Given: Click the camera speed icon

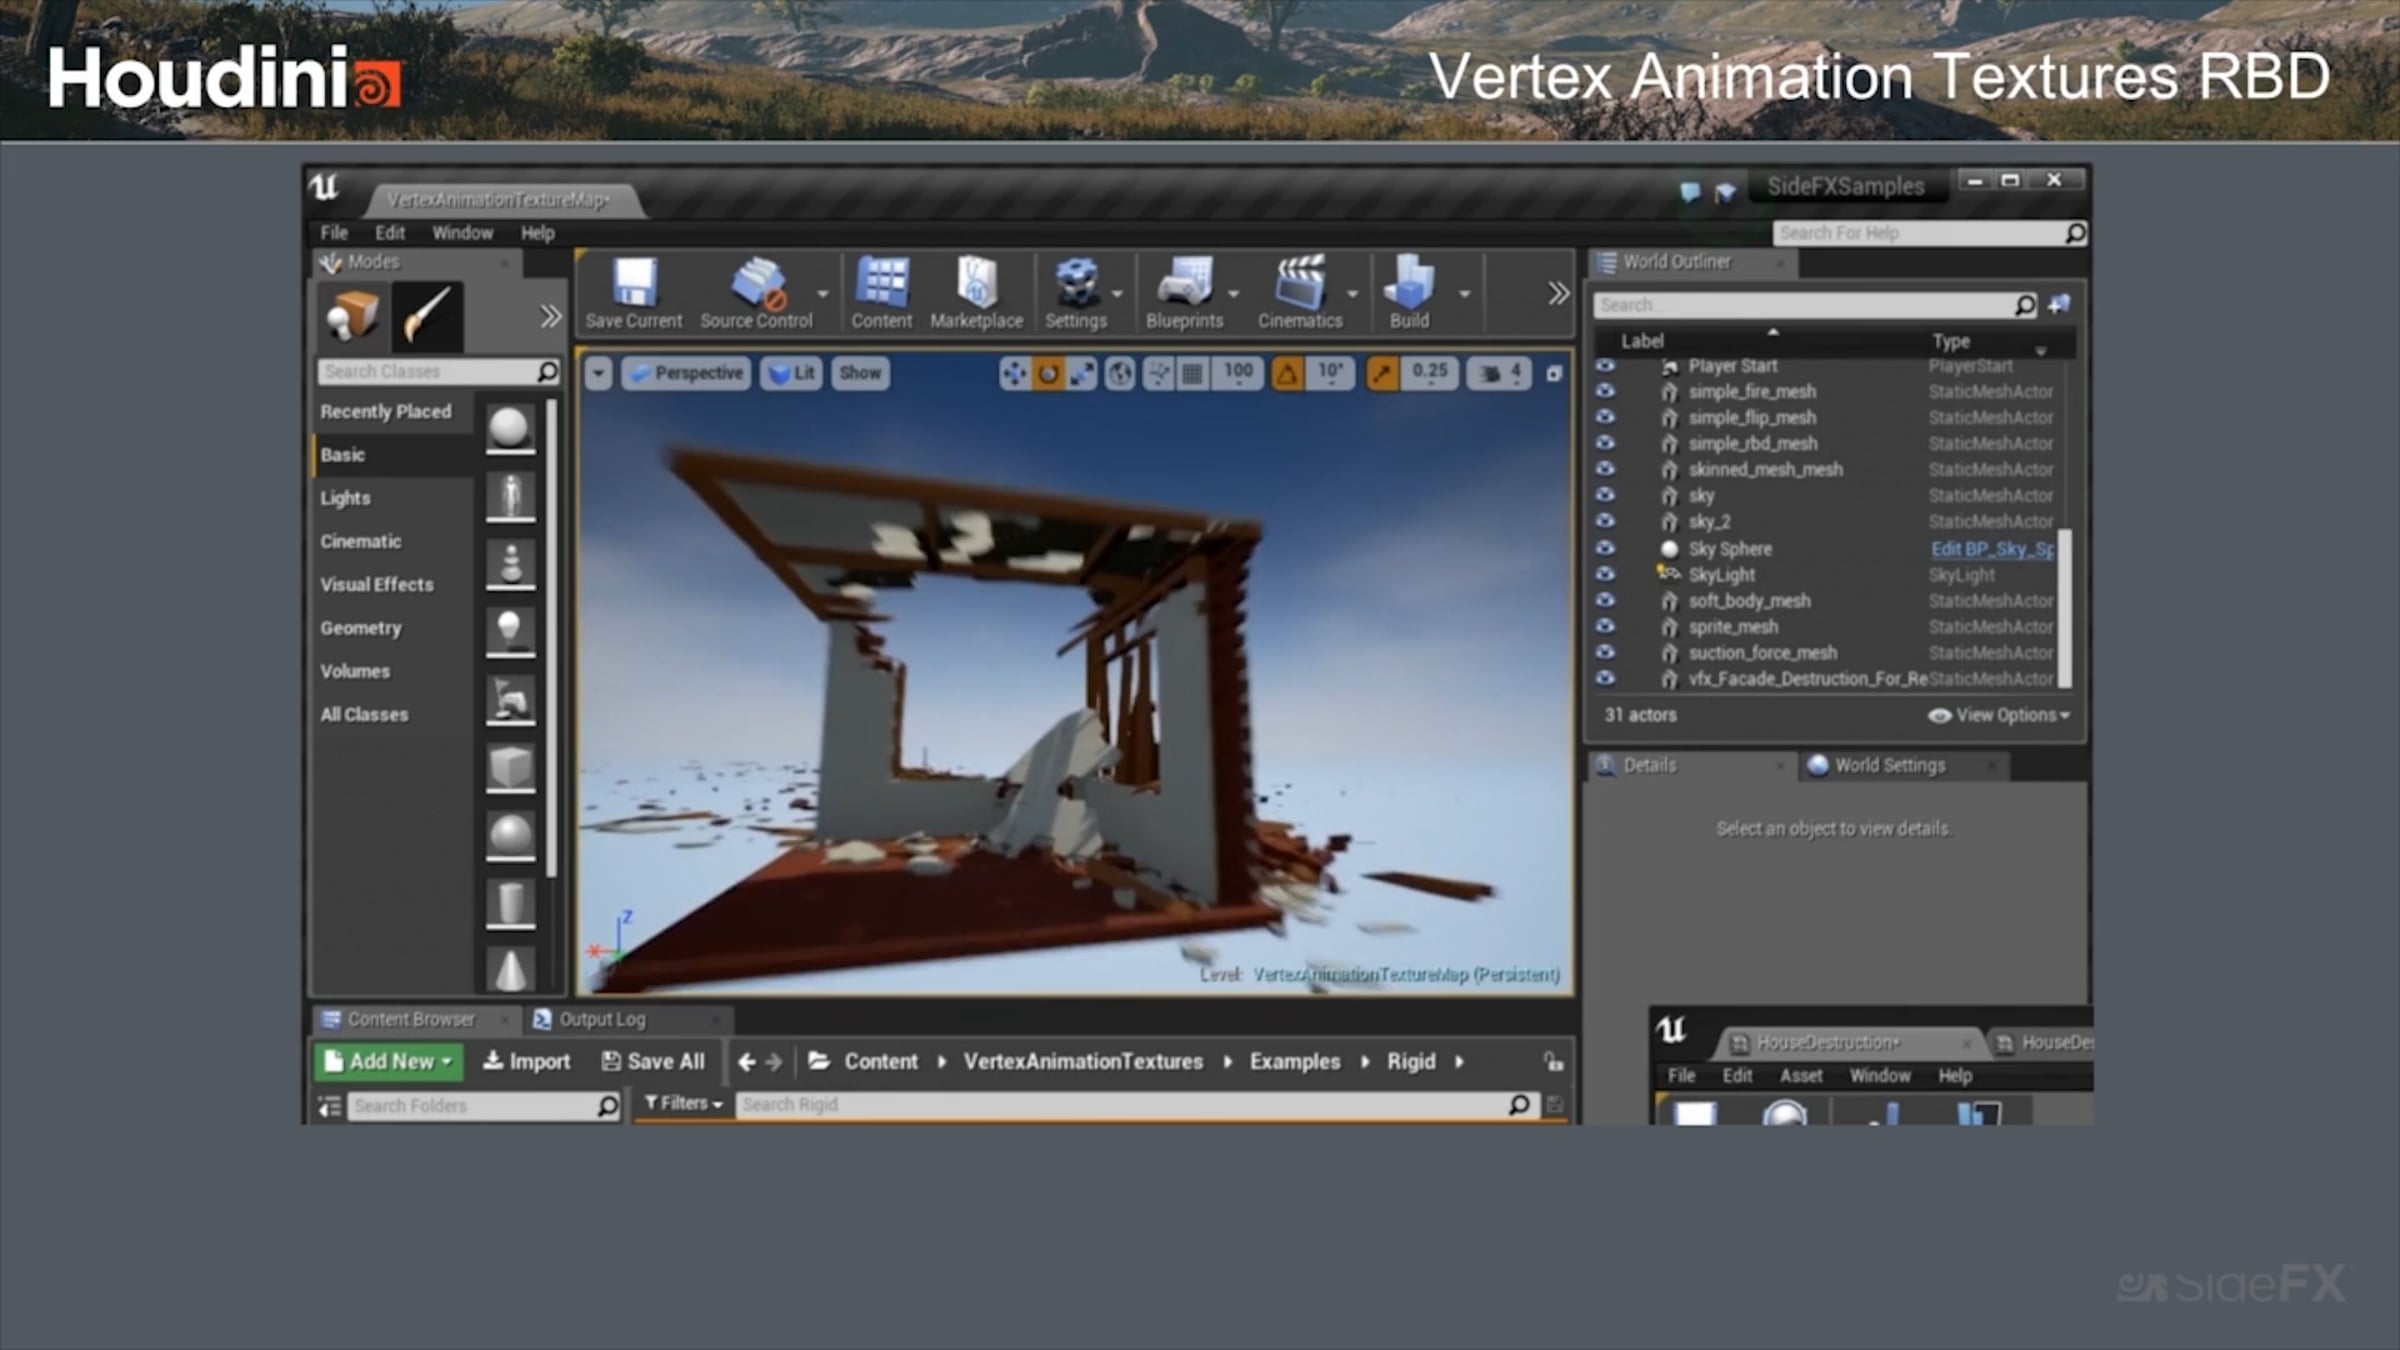Looking at the screenshot, I should pyautogui.click(x=1489, y=373).
